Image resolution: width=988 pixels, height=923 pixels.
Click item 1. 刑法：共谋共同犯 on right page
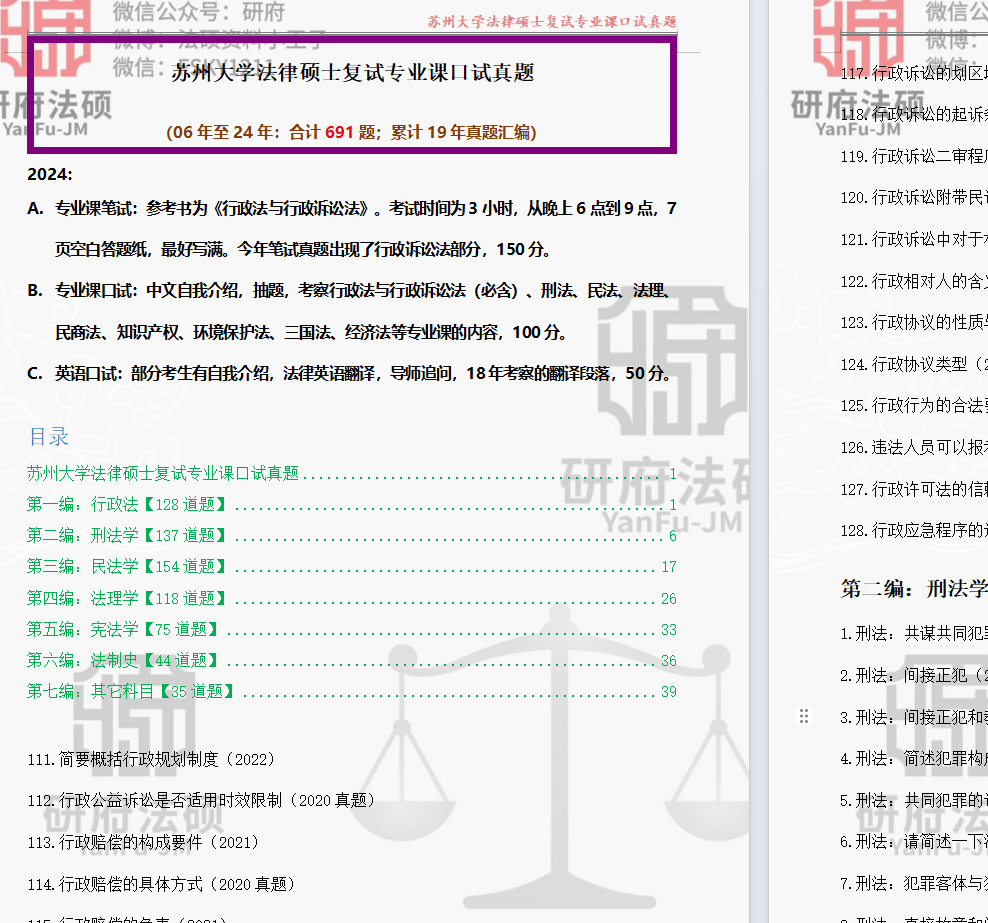coord(914,633)
